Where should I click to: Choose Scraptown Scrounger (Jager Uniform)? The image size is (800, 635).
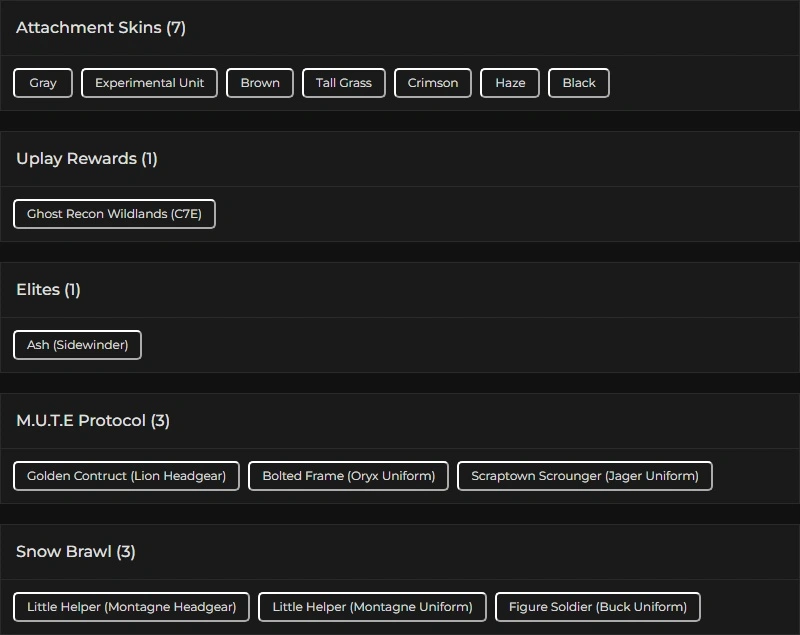pos(585,476)
